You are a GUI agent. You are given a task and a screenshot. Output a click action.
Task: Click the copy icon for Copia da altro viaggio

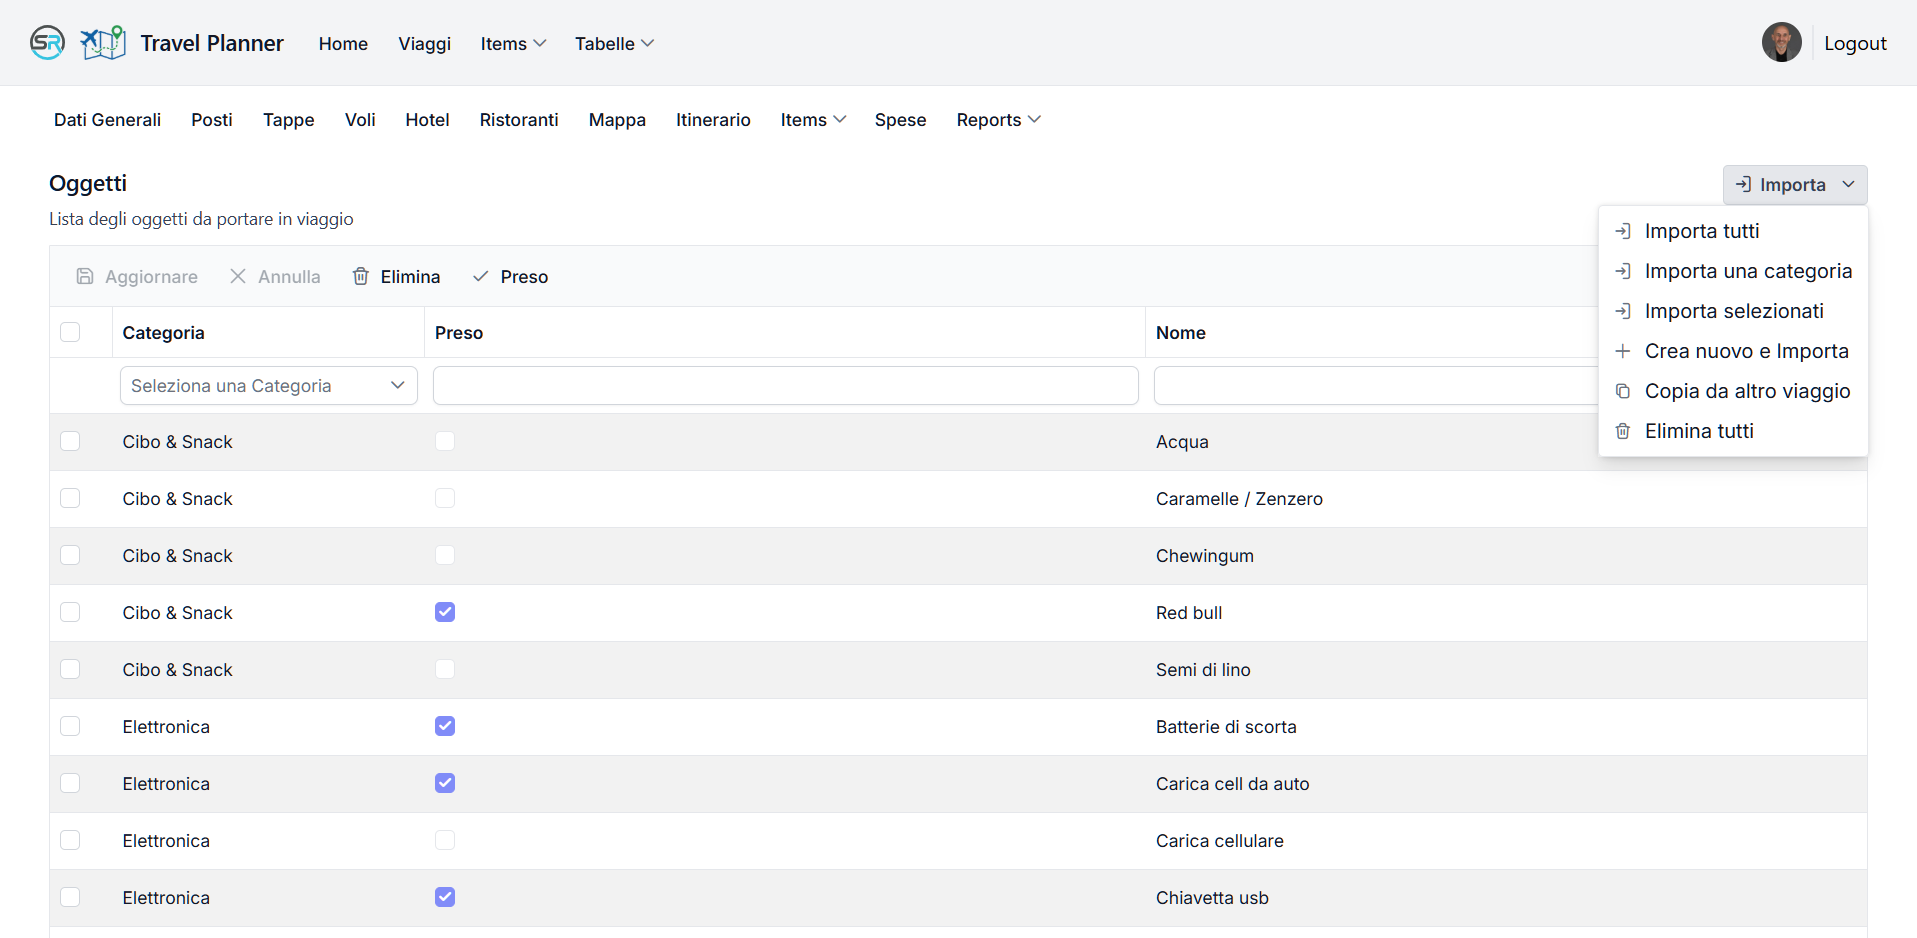[x=1623, y=391]
